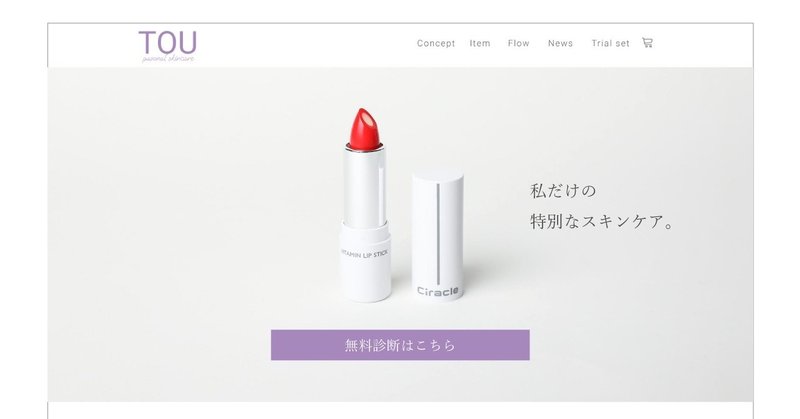Click the 私だけの headline text
Screen dimensions: 800x419
tap(563, 191)
